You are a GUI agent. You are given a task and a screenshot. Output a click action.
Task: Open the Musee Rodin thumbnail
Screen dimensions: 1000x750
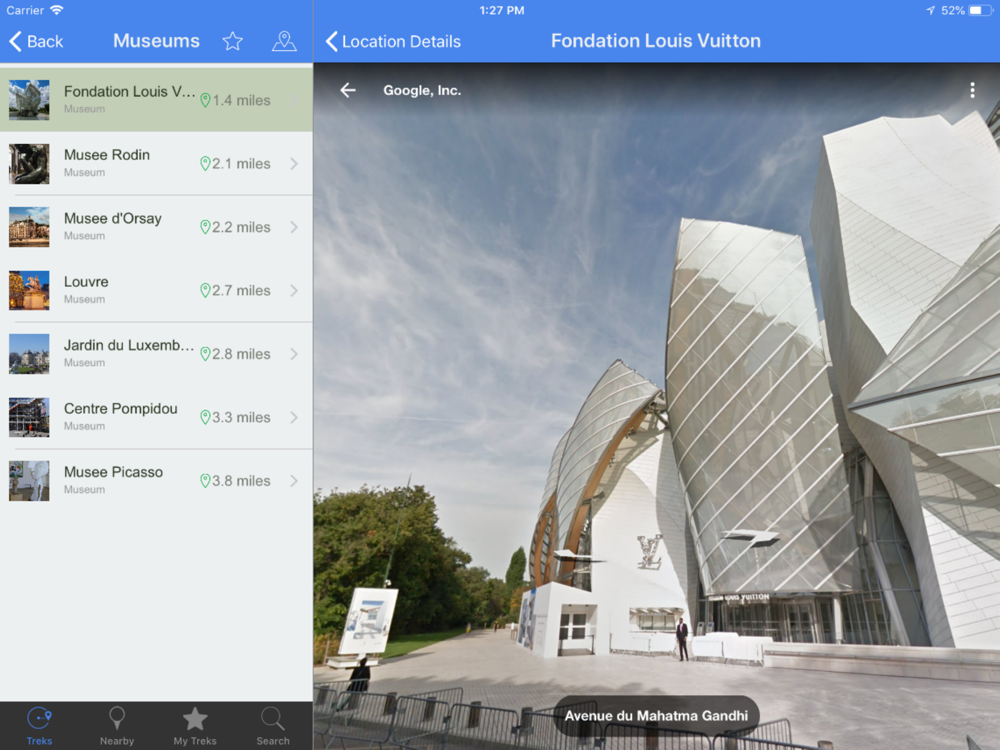pyautogui.click(x=29, y=164)
